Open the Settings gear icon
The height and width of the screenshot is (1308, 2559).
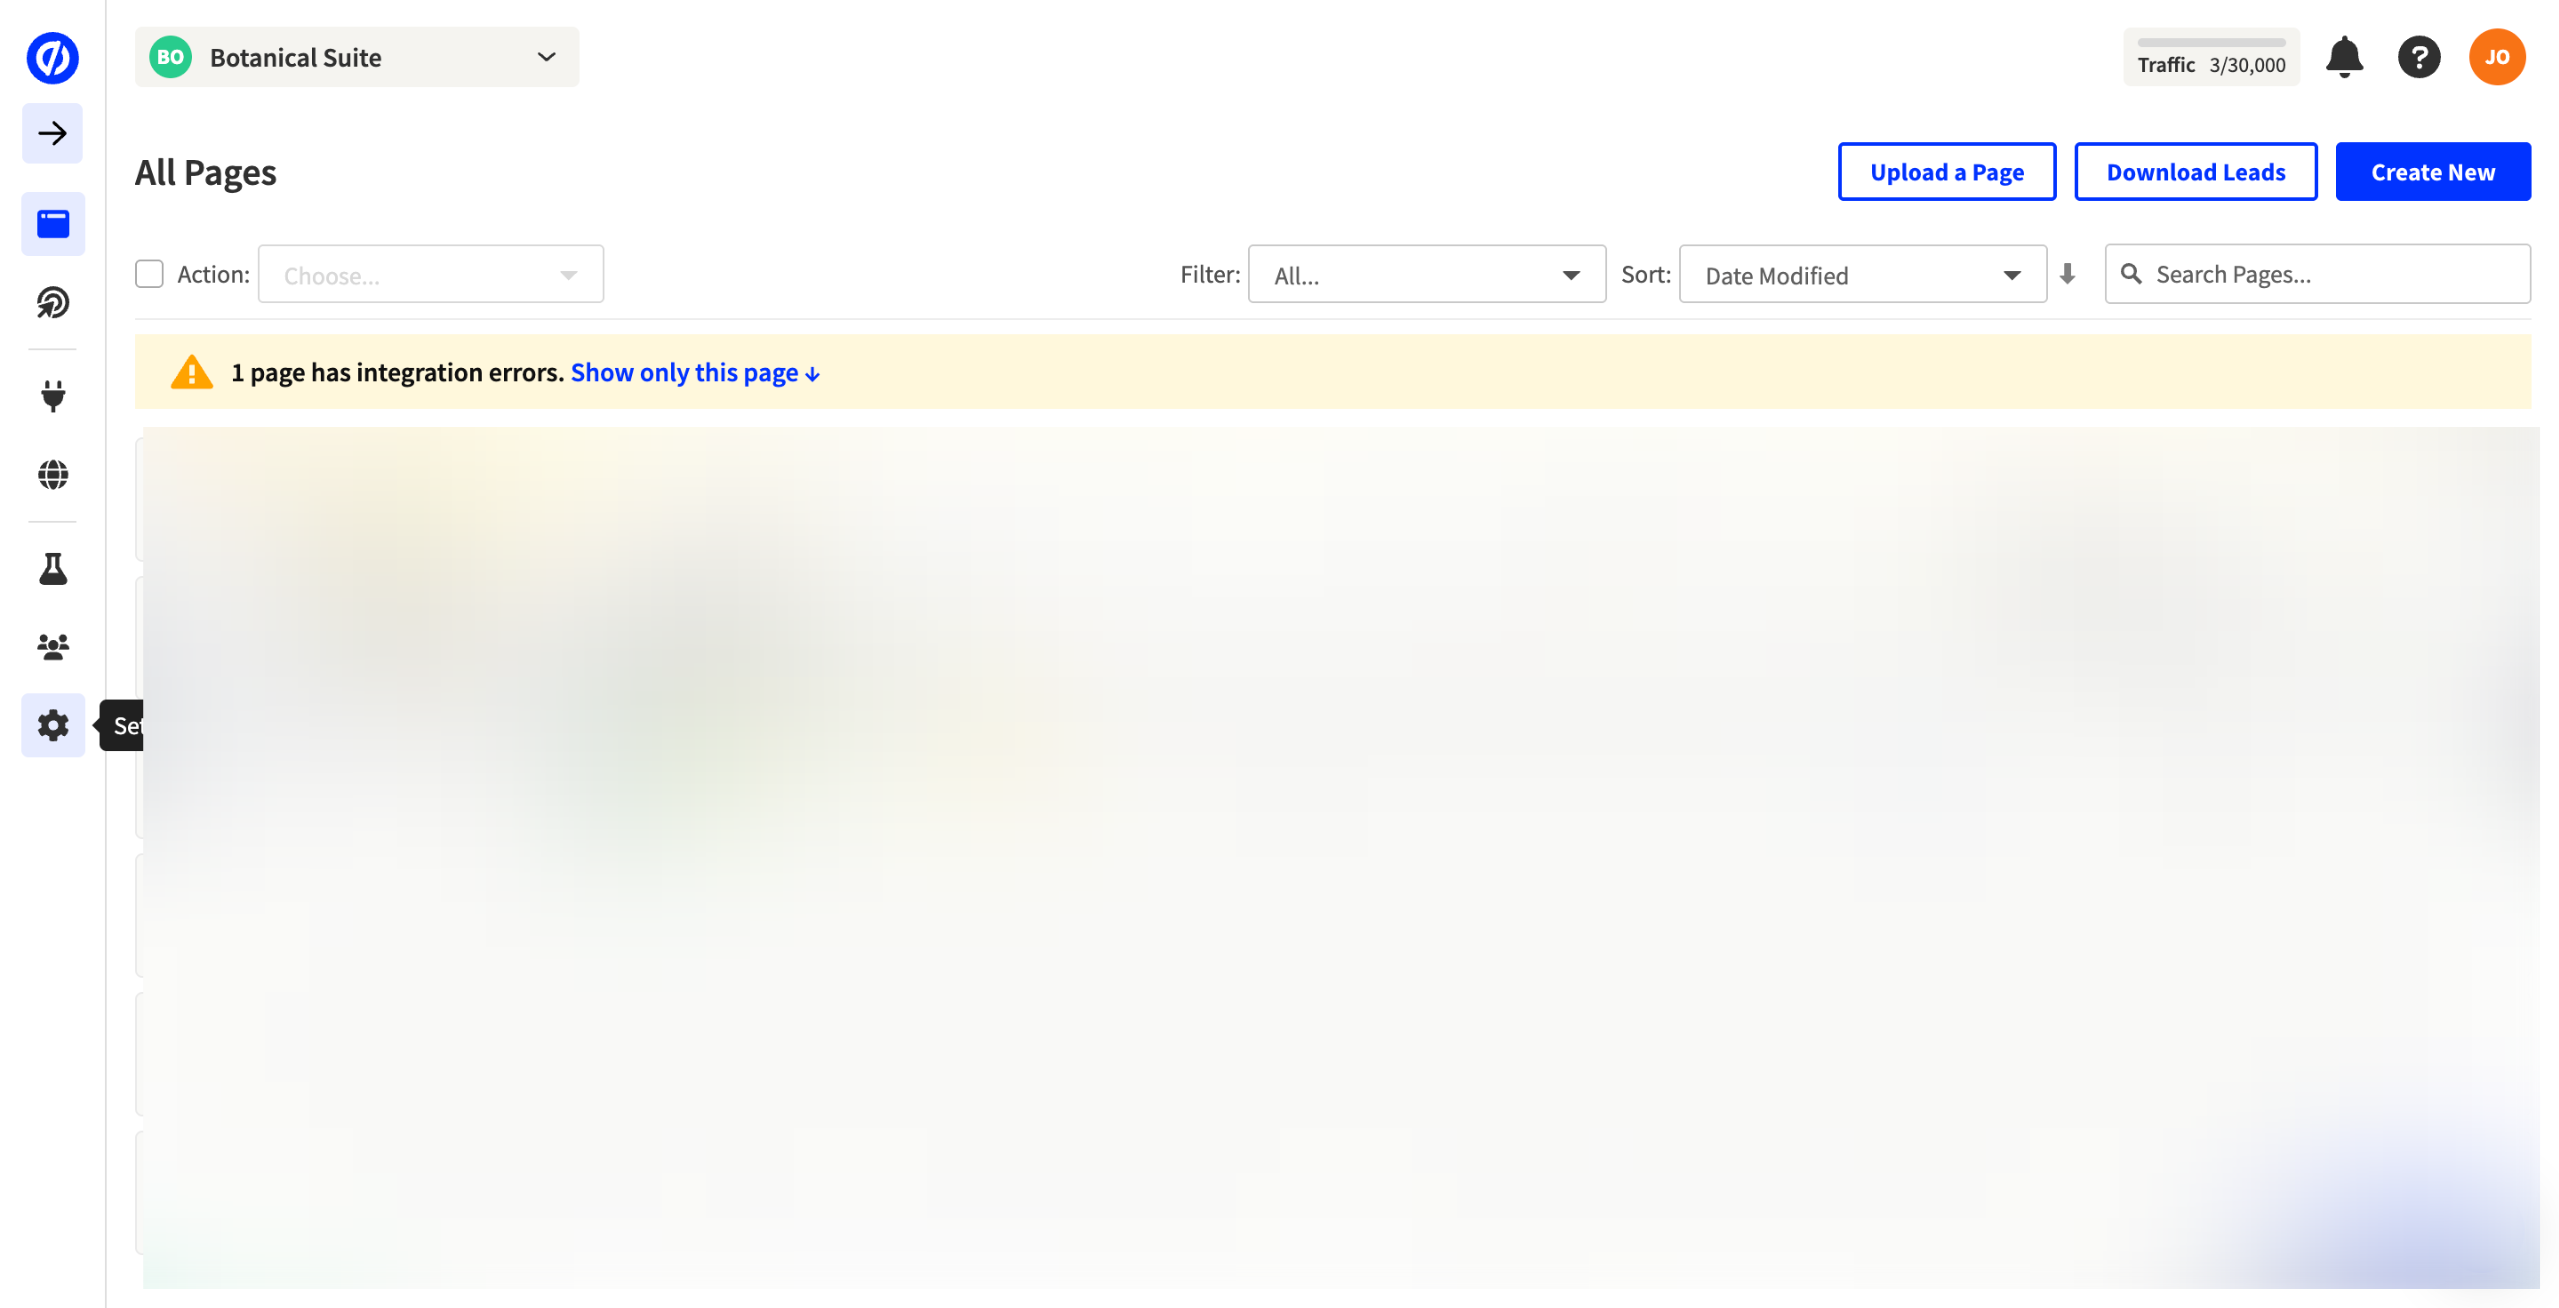pos(52,725)
